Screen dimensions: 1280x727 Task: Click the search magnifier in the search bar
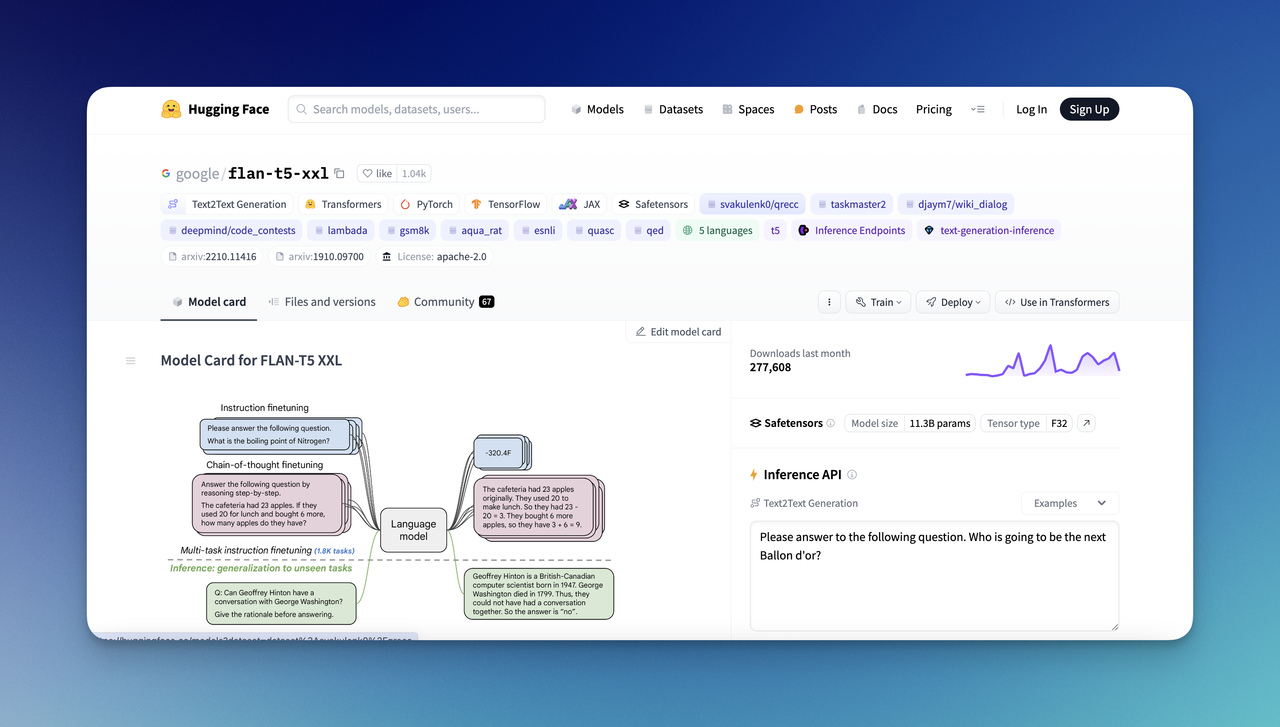click(x=301, y=109)
